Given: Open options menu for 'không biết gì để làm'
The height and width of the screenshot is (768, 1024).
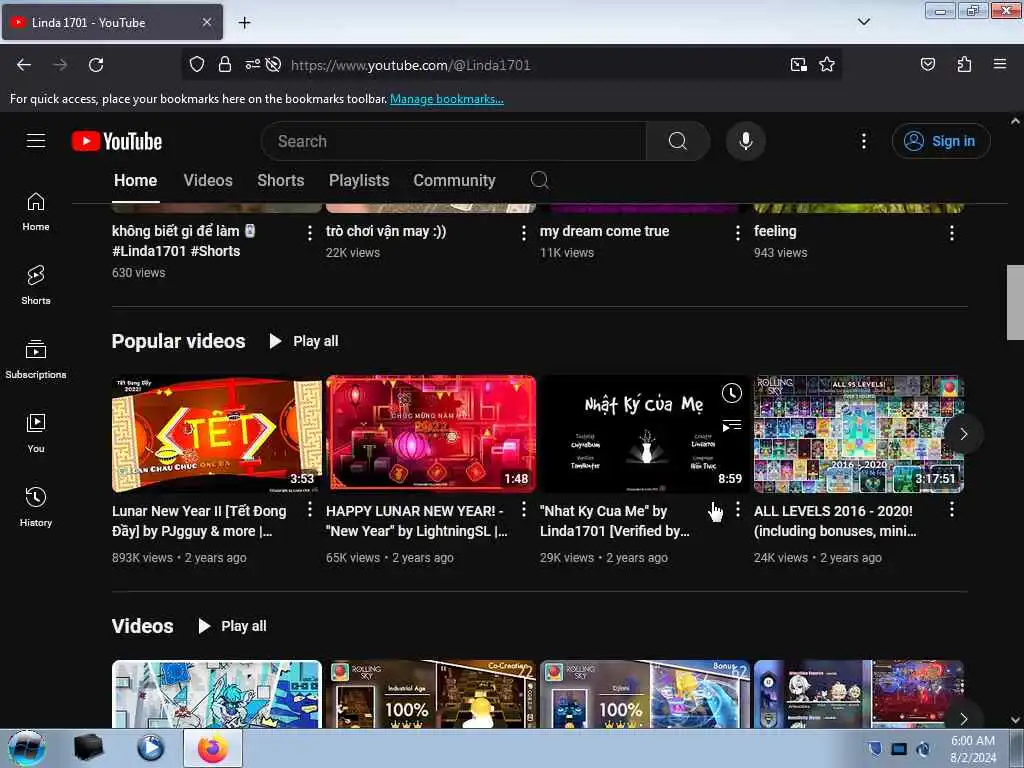Looking at the screenshot, I should (x=310, y=232).
